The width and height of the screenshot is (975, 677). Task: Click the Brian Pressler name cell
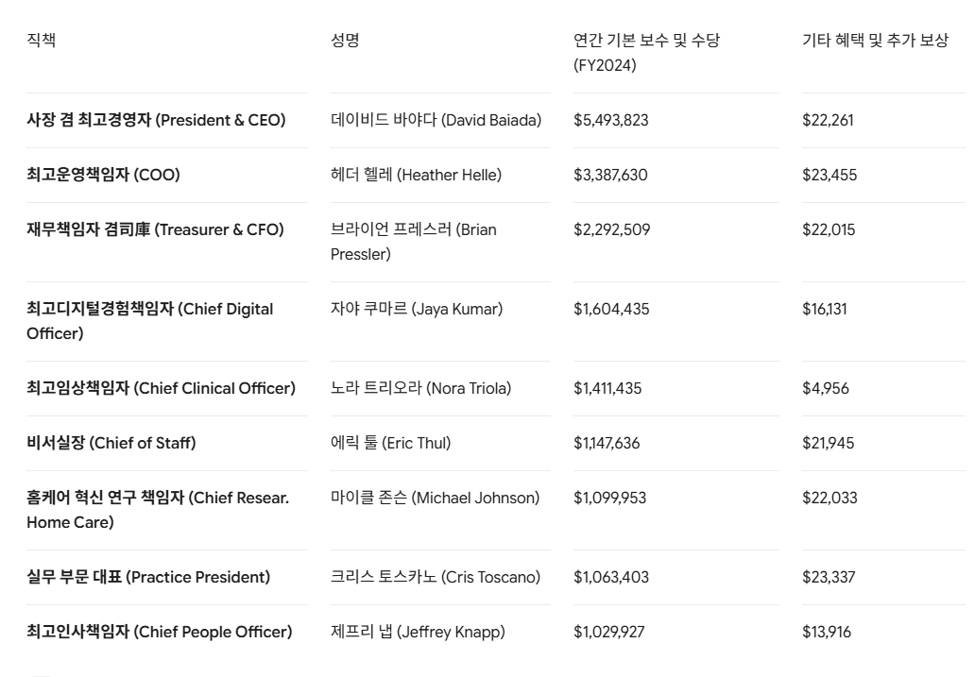click(414, 242)
